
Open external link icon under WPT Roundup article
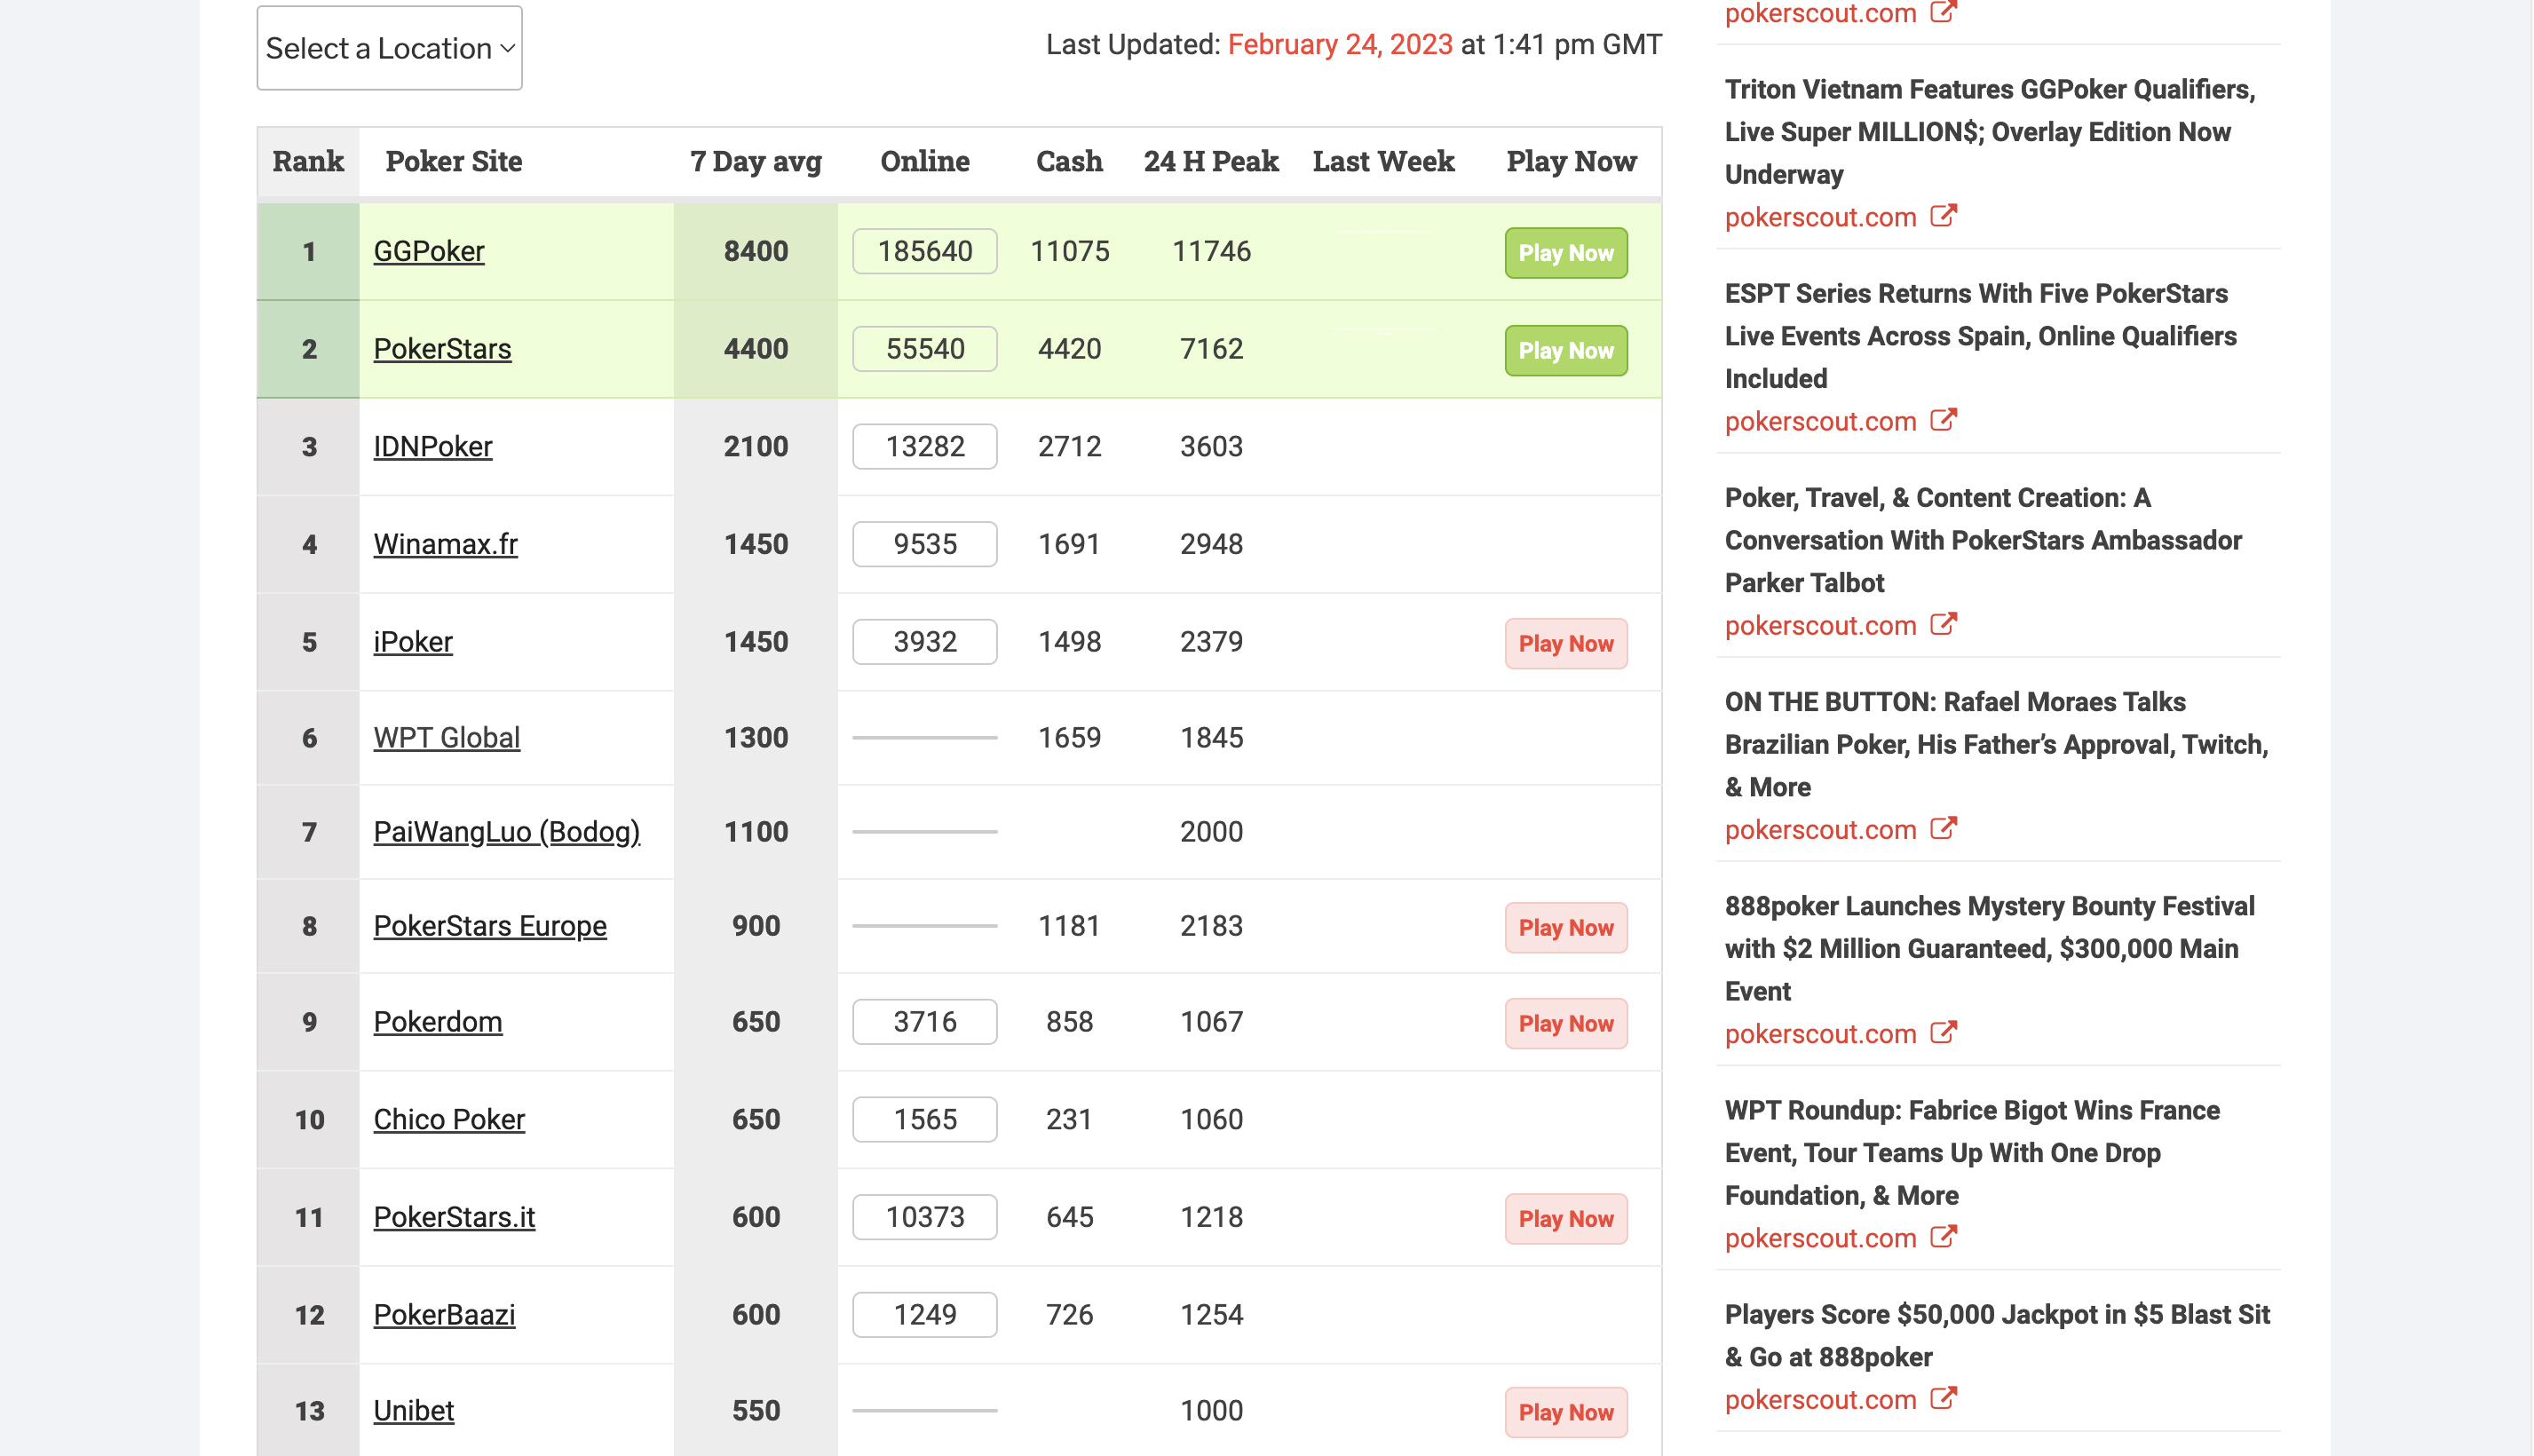tap(1942, 1236)
